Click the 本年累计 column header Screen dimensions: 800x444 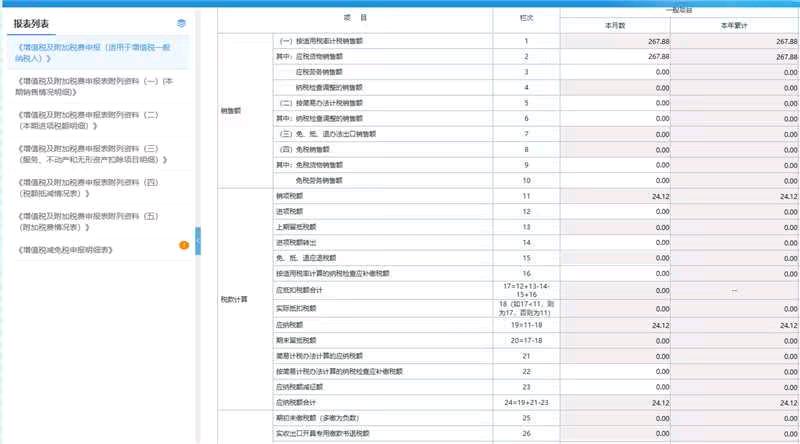pyautogui.click(x=734, y=26)
